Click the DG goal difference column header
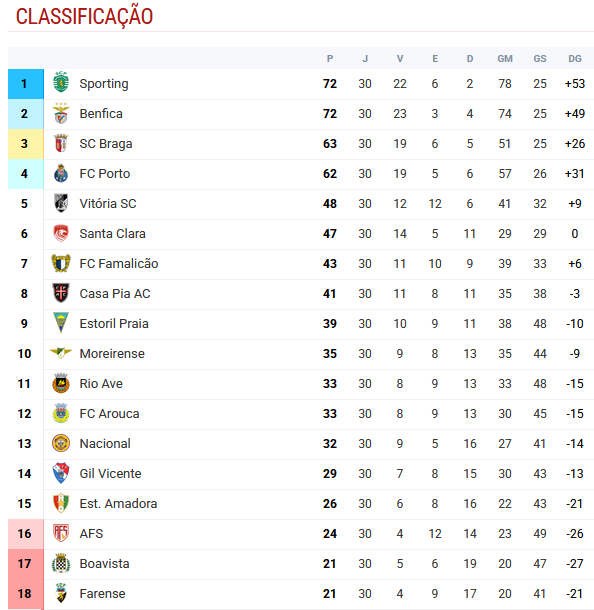This screenshot has width=594, height=610. point(575,59)
